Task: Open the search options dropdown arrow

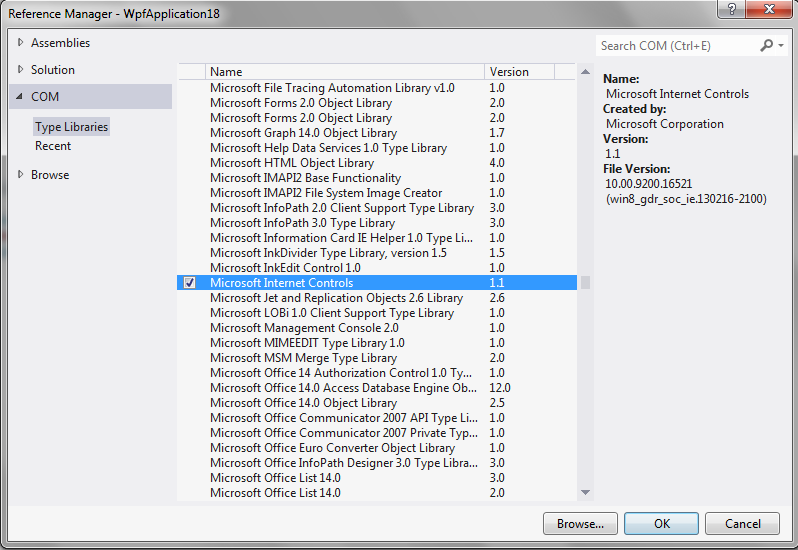Action: (x=781, y=46)
